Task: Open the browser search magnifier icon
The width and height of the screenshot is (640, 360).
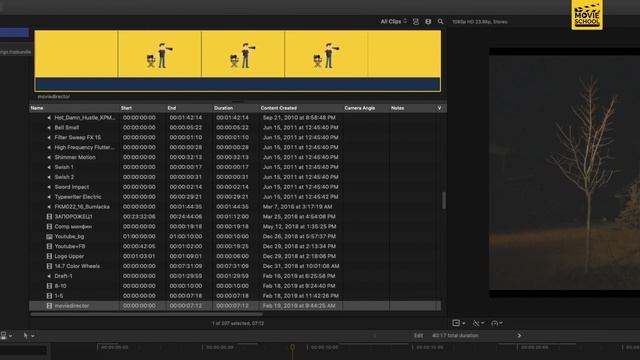Action: [440, 22]
